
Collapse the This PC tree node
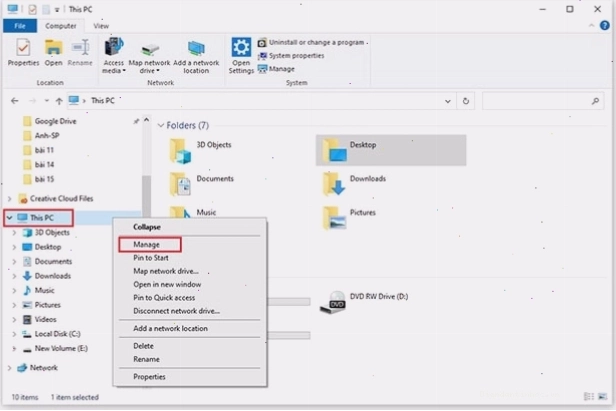(x=10, y=217)
